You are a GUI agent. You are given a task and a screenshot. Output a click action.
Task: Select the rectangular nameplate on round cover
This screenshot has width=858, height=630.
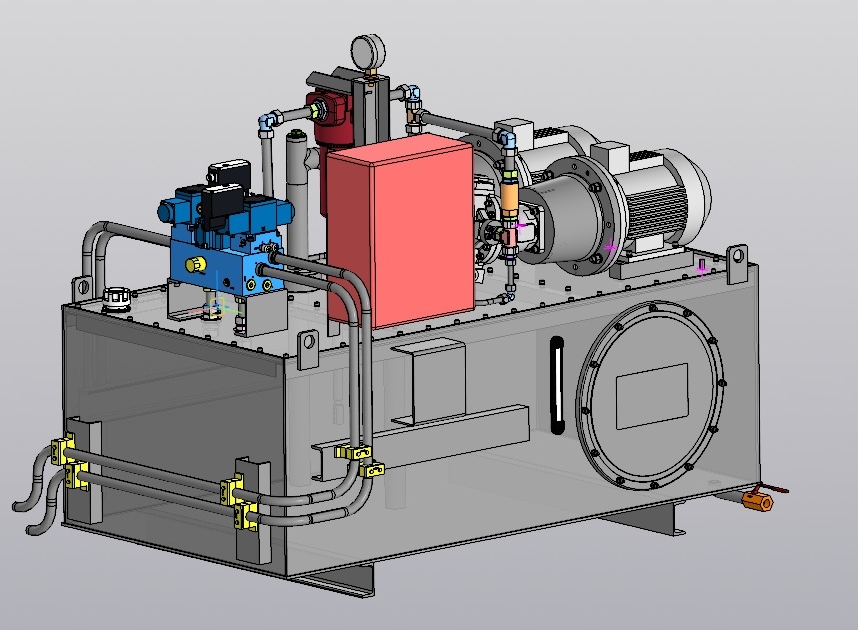pos(651,396)
